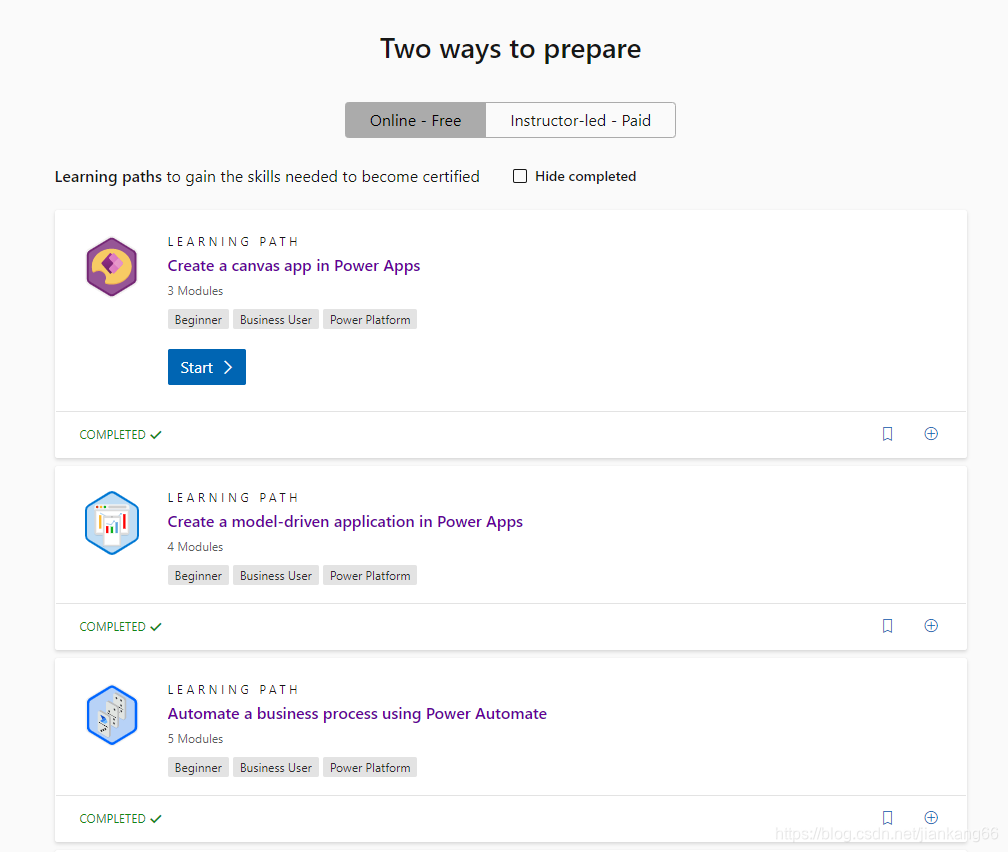This screenshot has height=852, width=1008.
Task: Click COMPLETED status on Power Automate card
Action: pos(120,819)
